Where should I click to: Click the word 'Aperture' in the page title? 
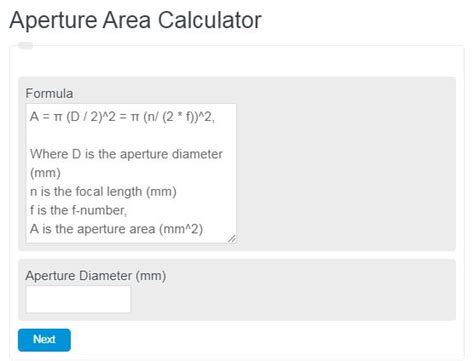click(x=53, y=21)
